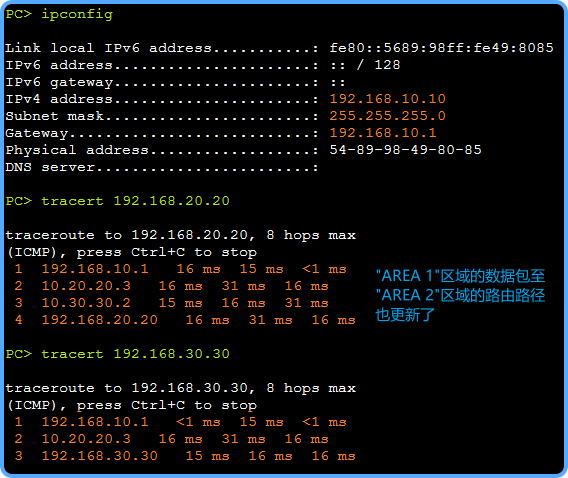The image size is (568, 478).
Task: Click hop 2 address 10.20.20.3 in first trace
Action: pos(86,286)
